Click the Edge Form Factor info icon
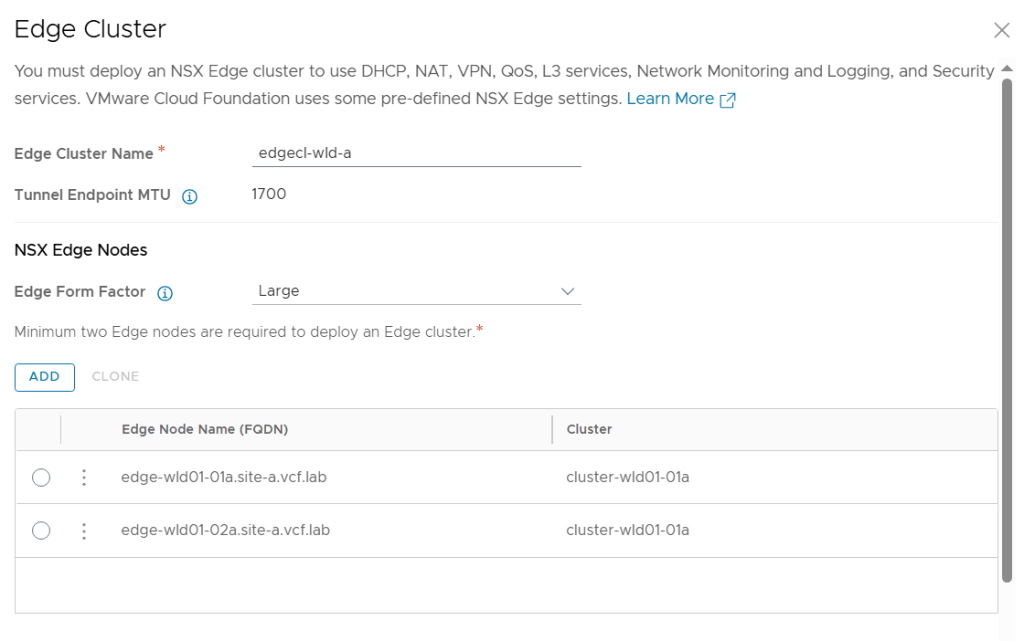The image size is (1024, 641). coord(165,293)
